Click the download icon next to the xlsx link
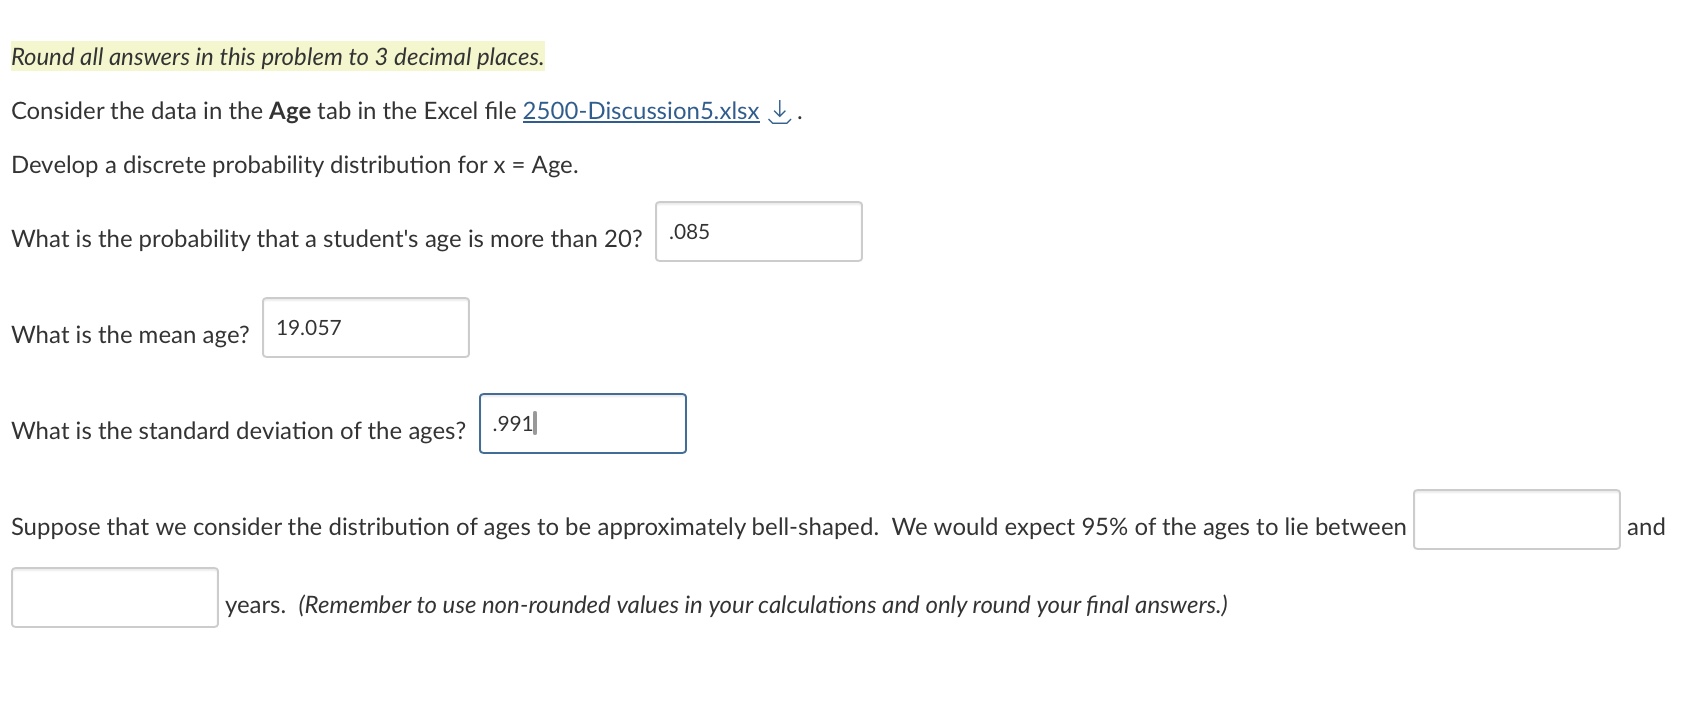This screenshot has height=706, width=1704. [x=779, y=111]
